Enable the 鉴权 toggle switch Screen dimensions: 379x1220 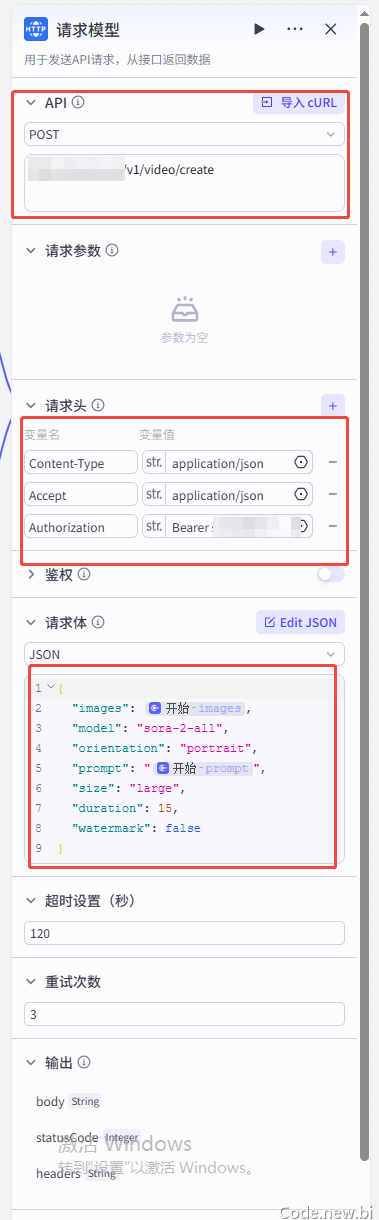click(x=331, y=575)
